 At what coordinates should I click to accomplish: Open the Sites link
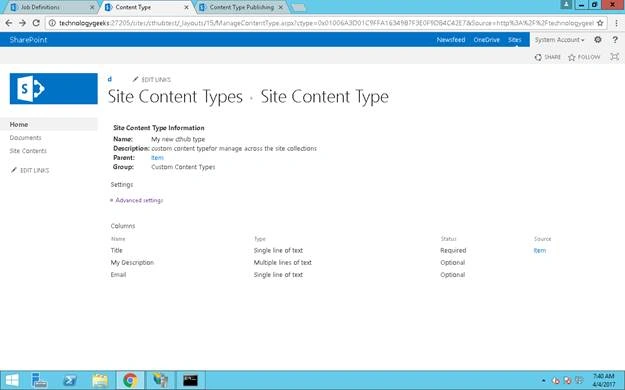pyautogui.click(x=515, y=39)
